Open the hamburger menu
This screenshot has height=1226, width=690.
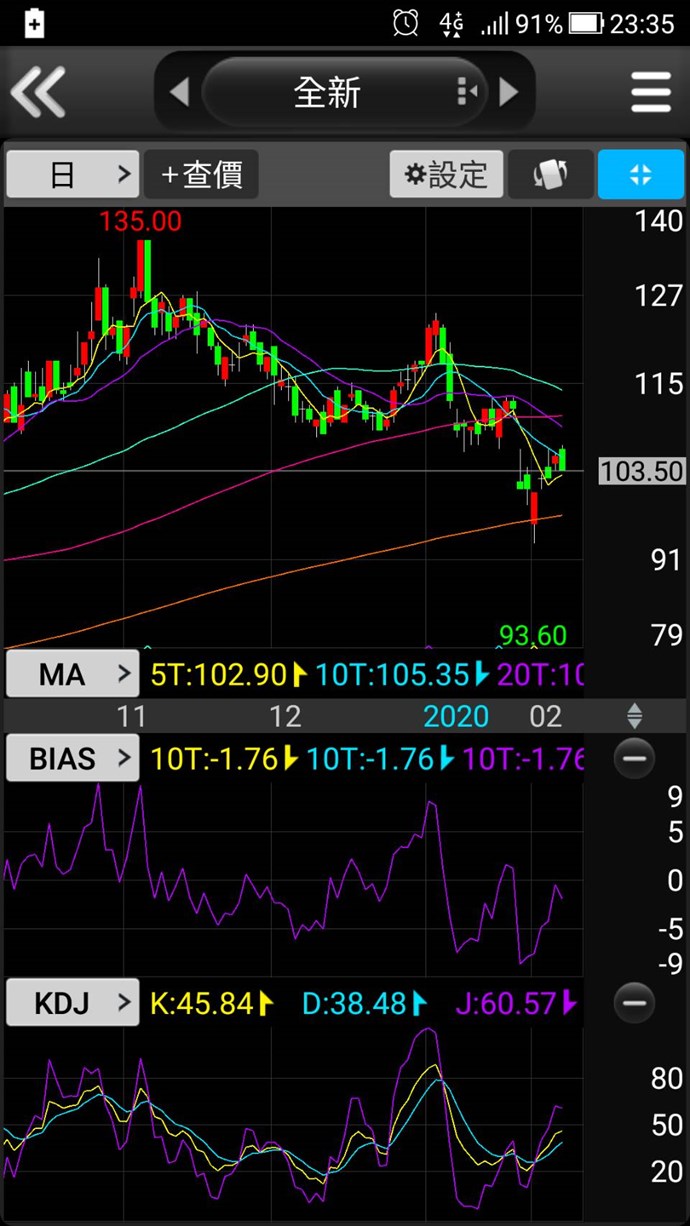pyautogui.click(x=651, y=93)
